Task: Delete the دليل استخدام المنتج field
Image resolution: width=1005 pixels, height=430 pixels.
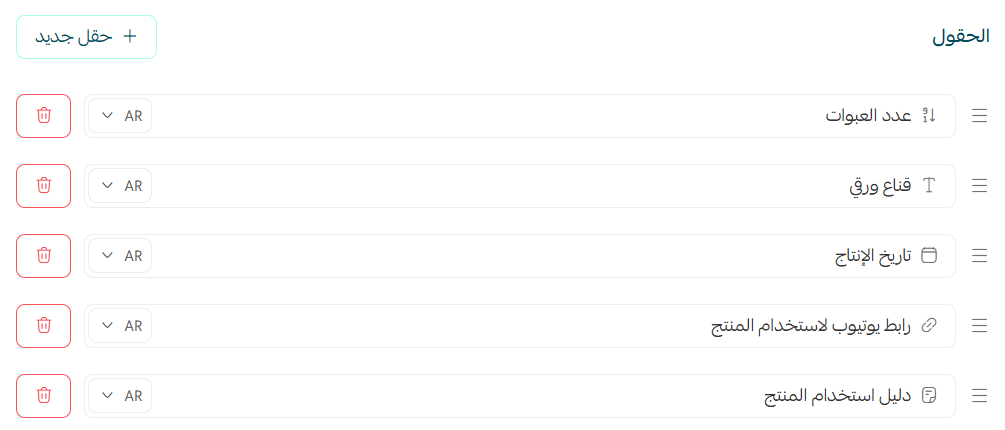Action: [x=43, y=396]
